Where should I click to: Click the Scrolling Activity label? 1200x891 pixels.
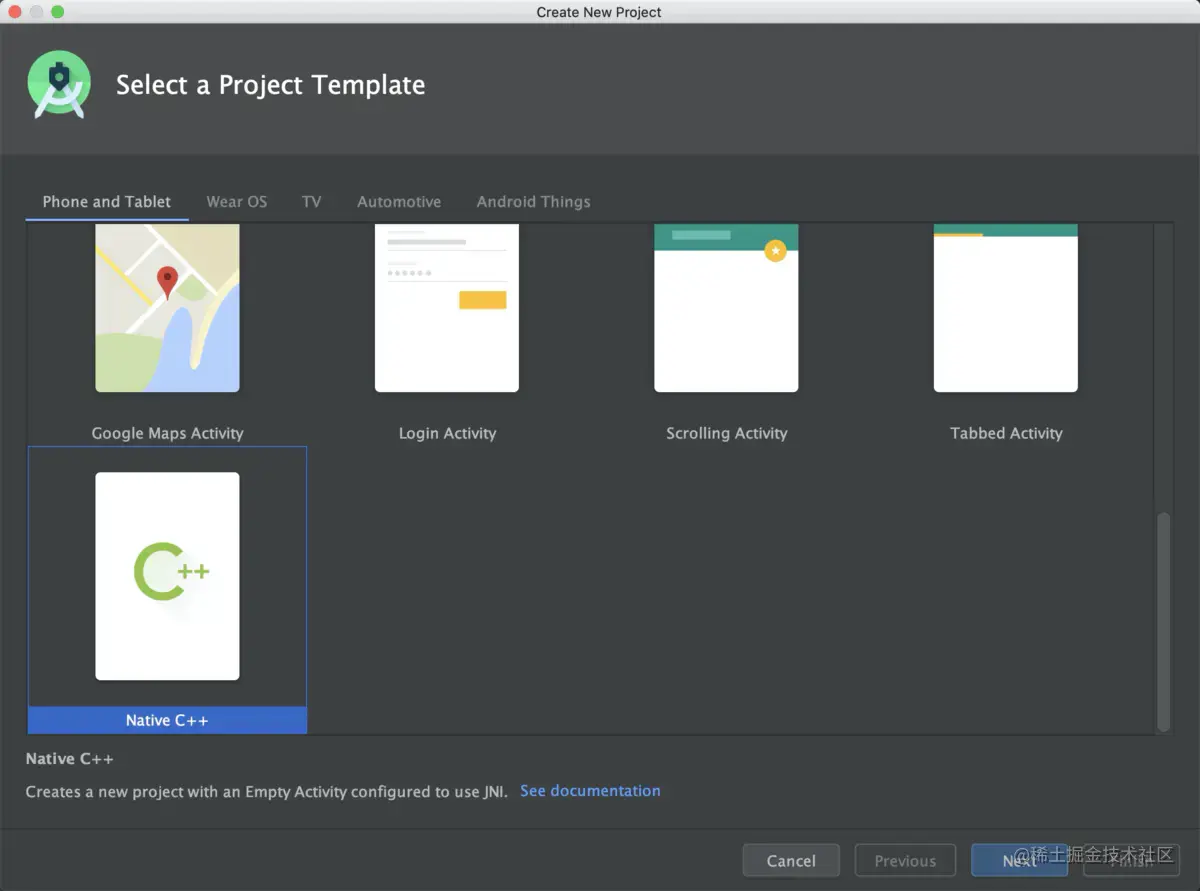point(727,433)
